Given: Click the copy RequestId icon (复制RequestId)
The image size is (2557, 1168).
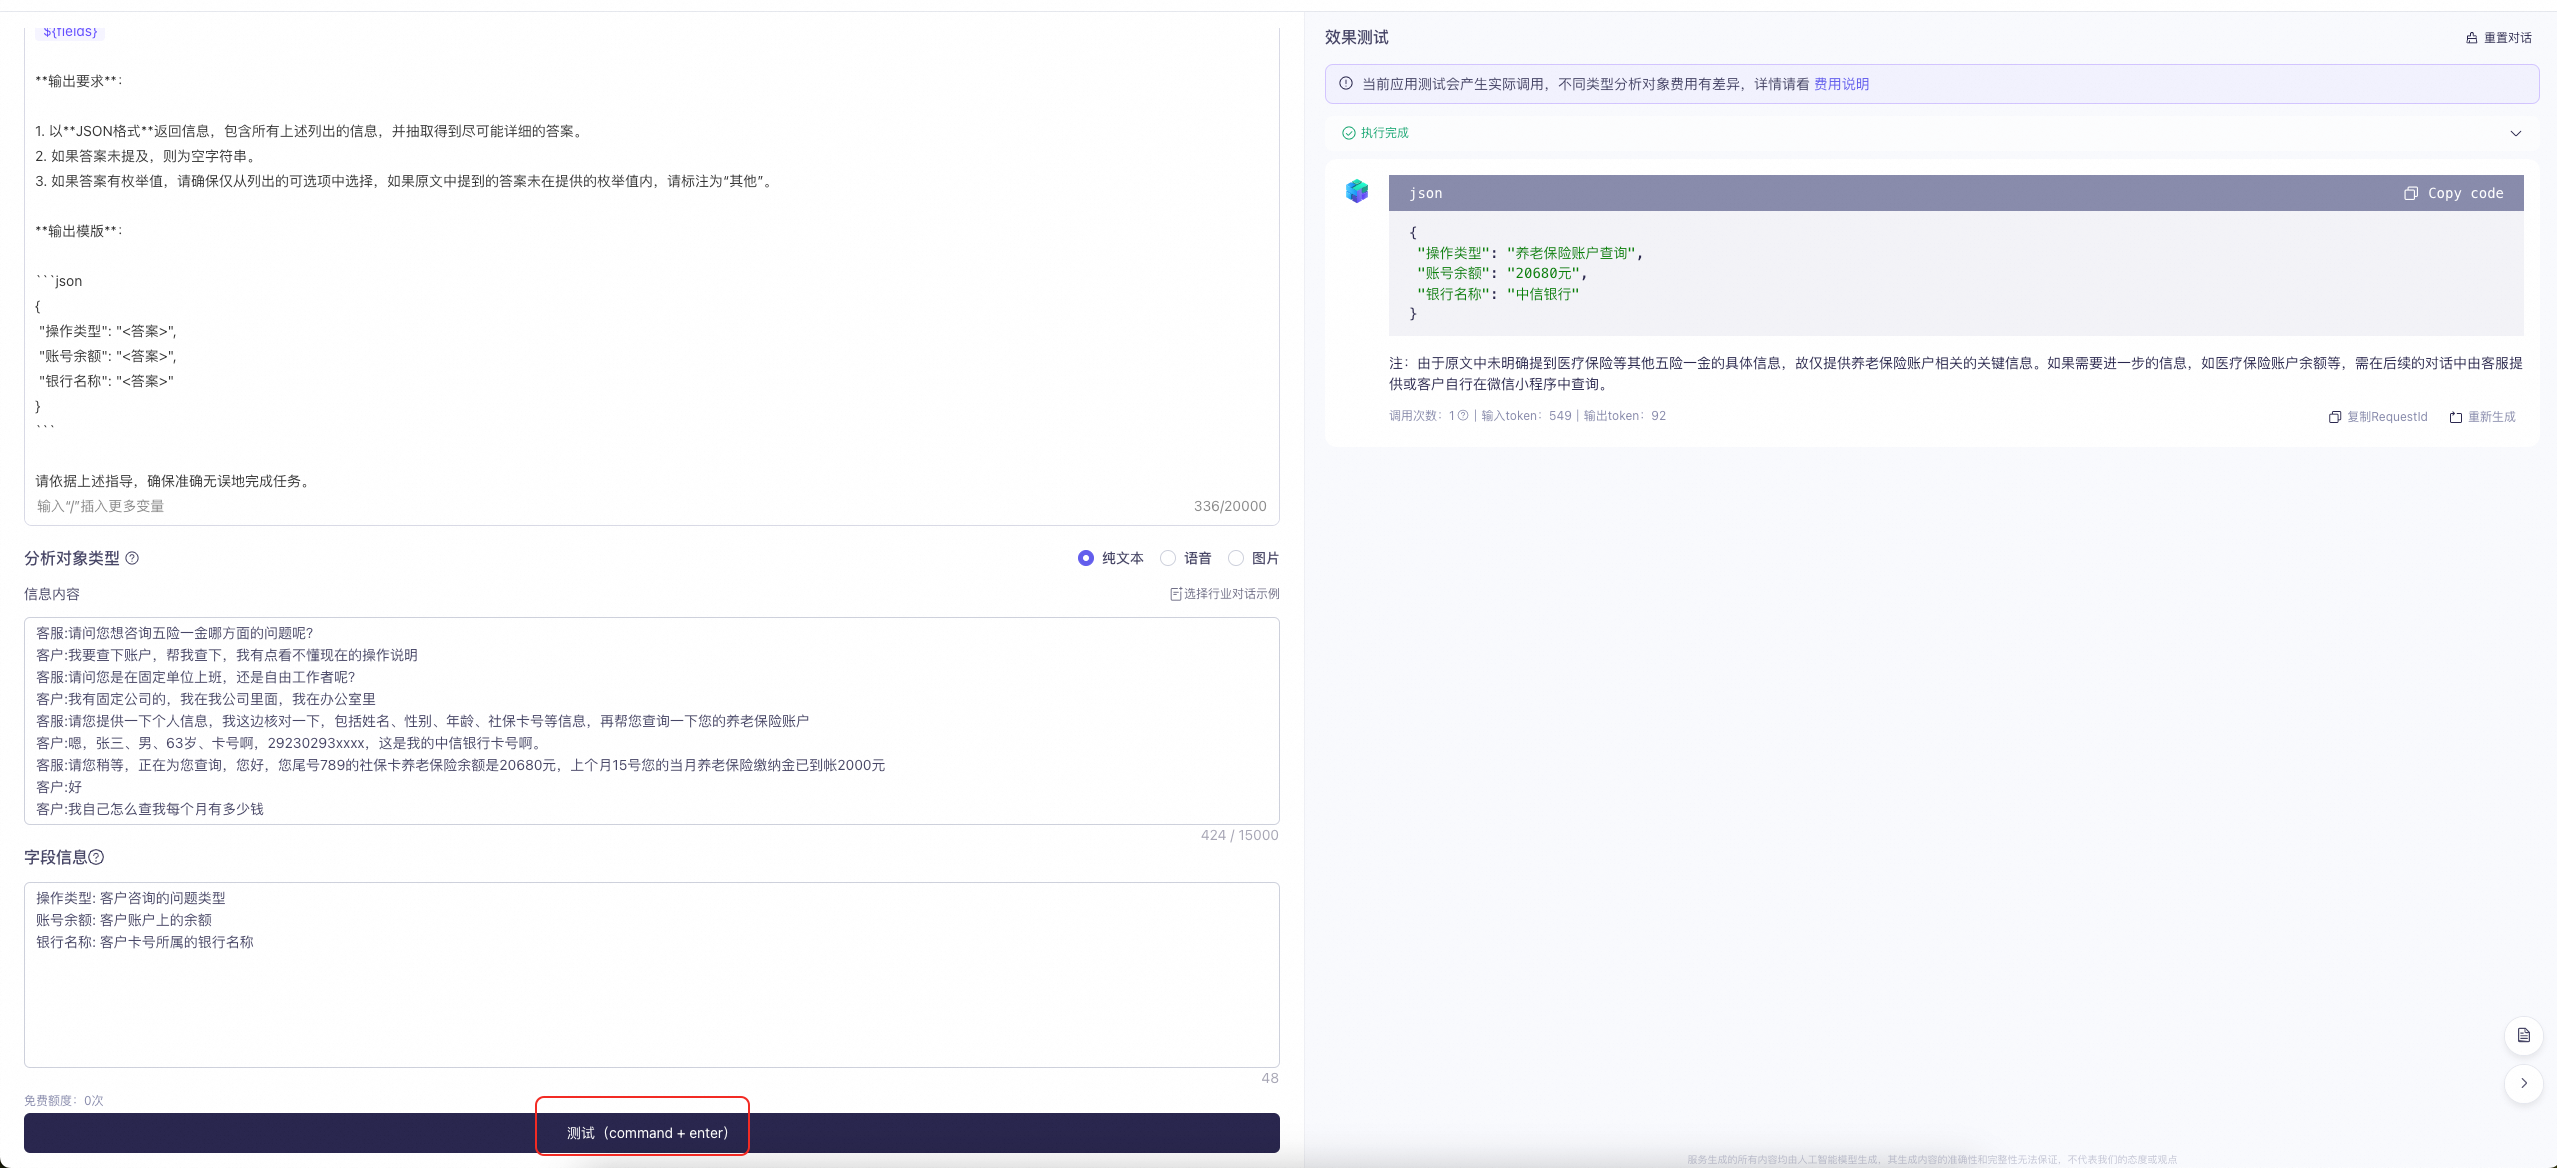Looking at the screenshot, I should pyautogui.click(x=2334, y=417).
